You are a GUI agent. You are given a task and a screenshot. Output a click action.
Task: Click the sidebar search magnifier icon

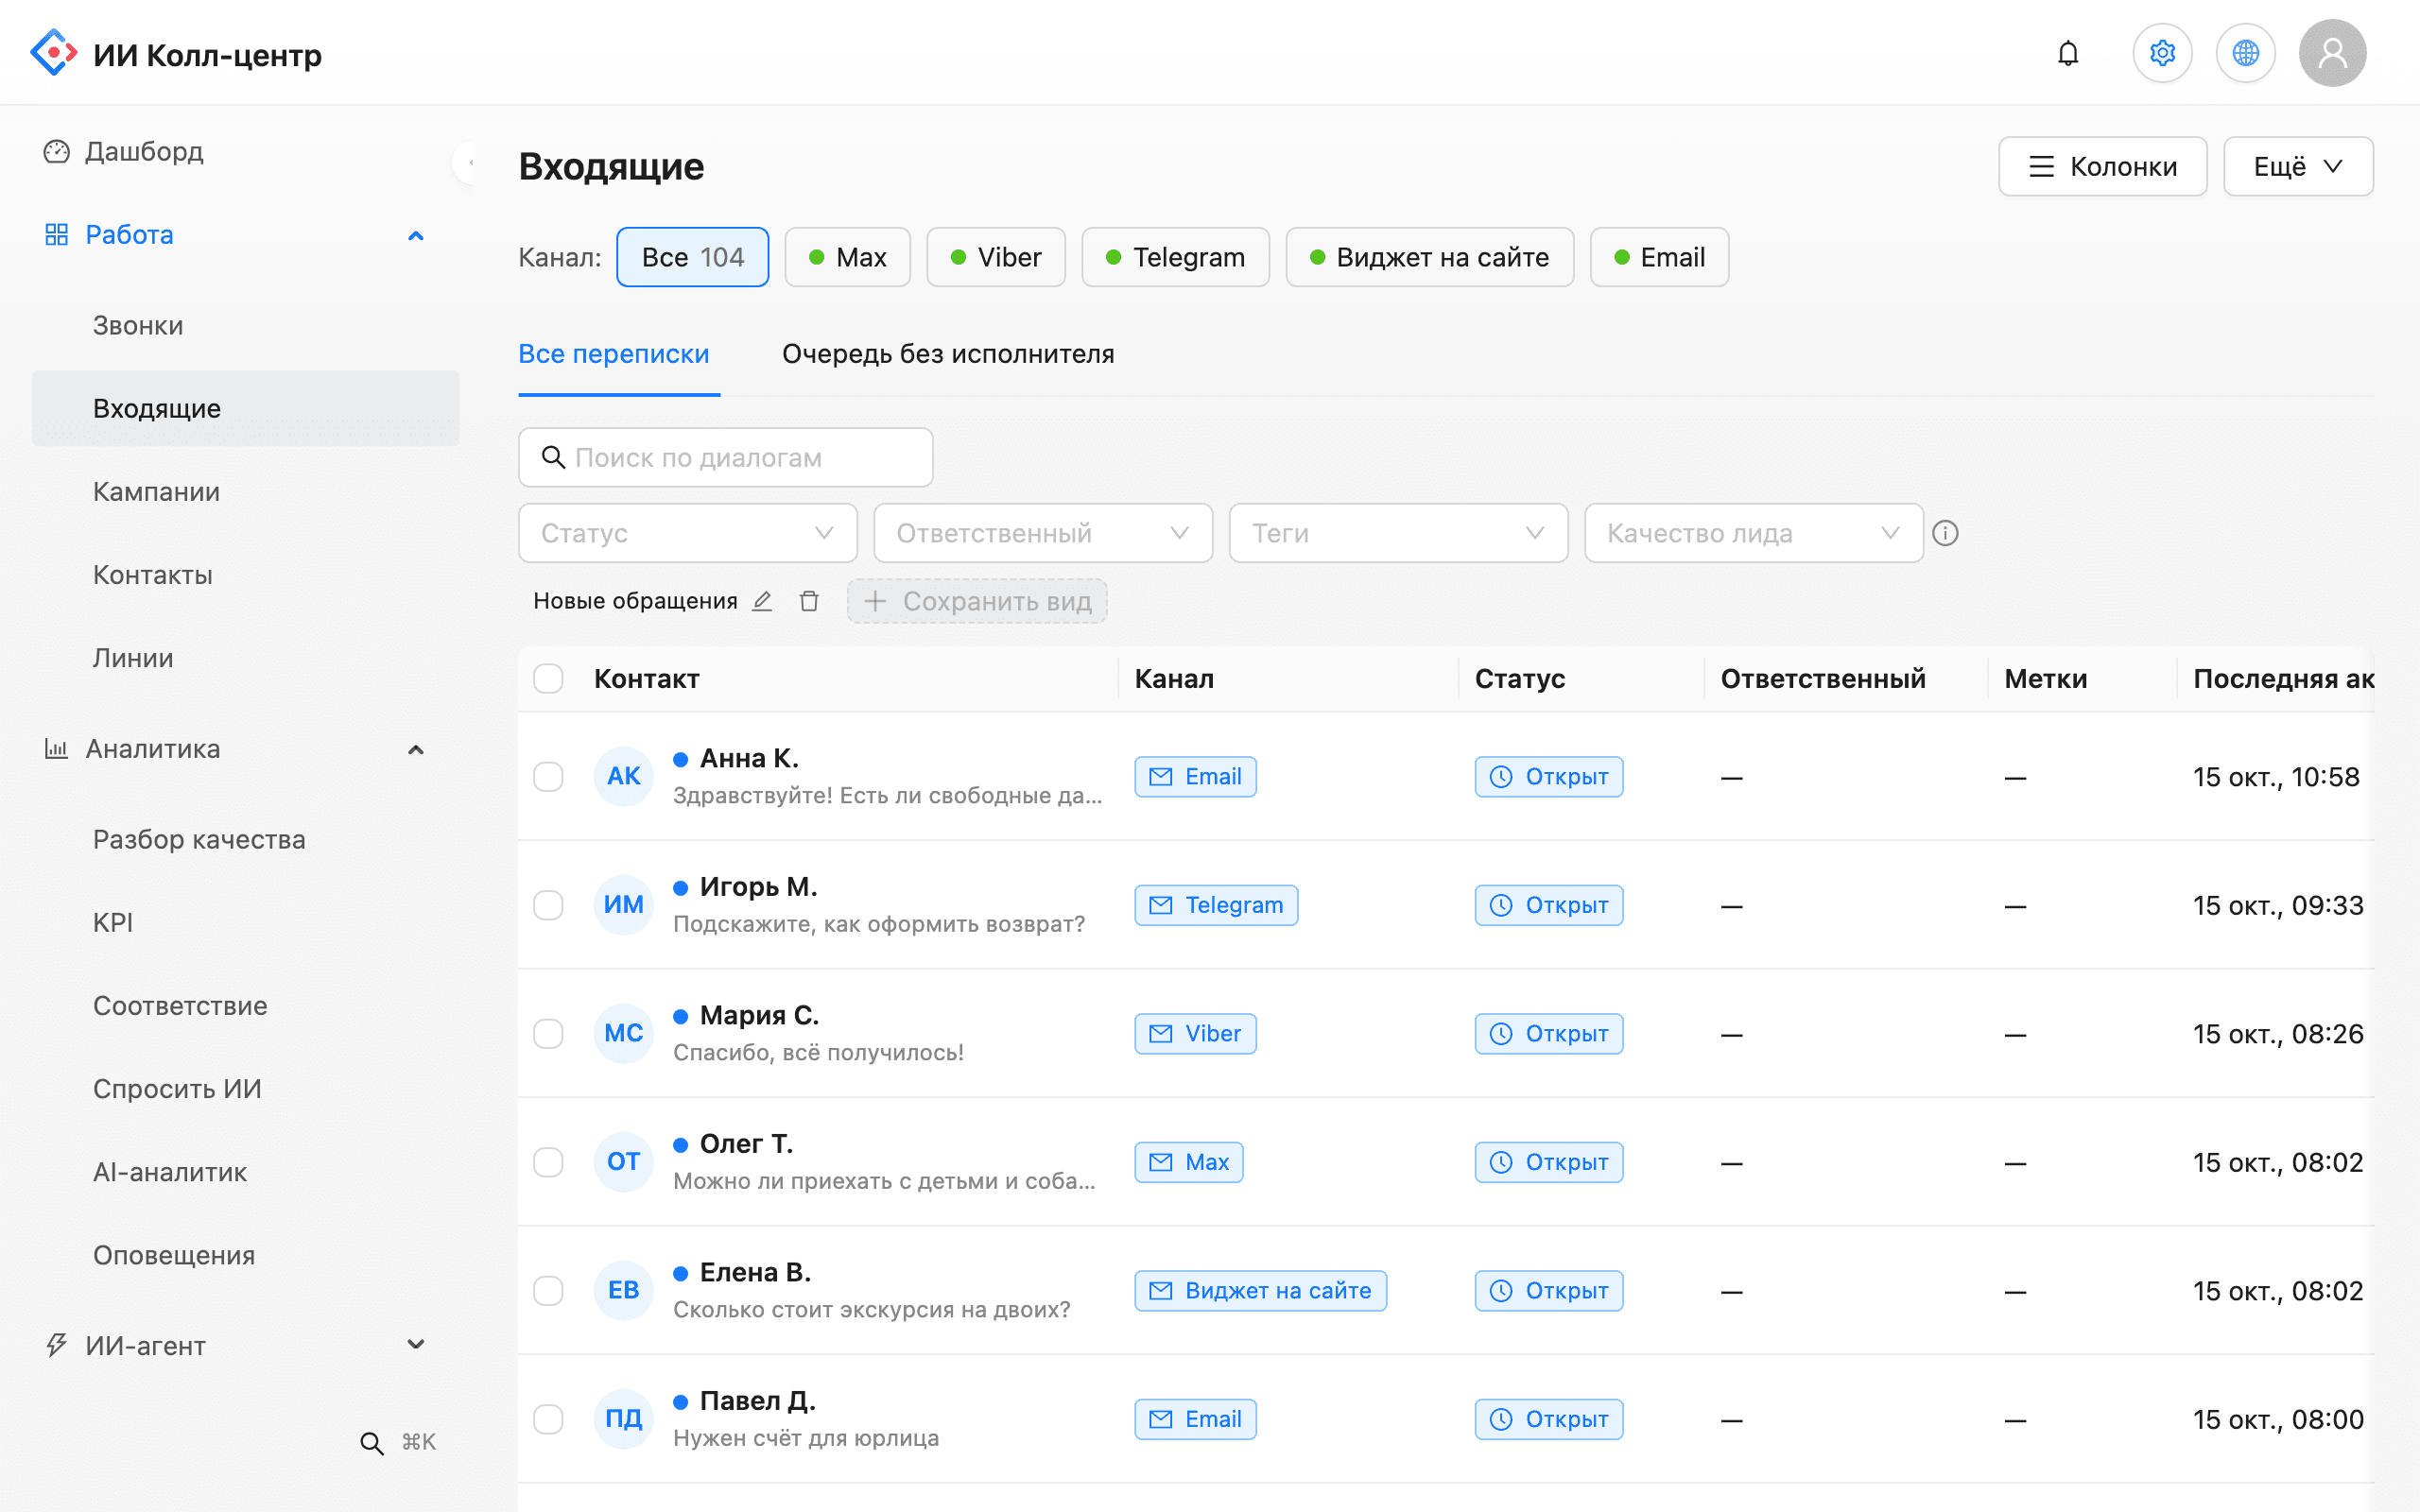point(371,1442)
